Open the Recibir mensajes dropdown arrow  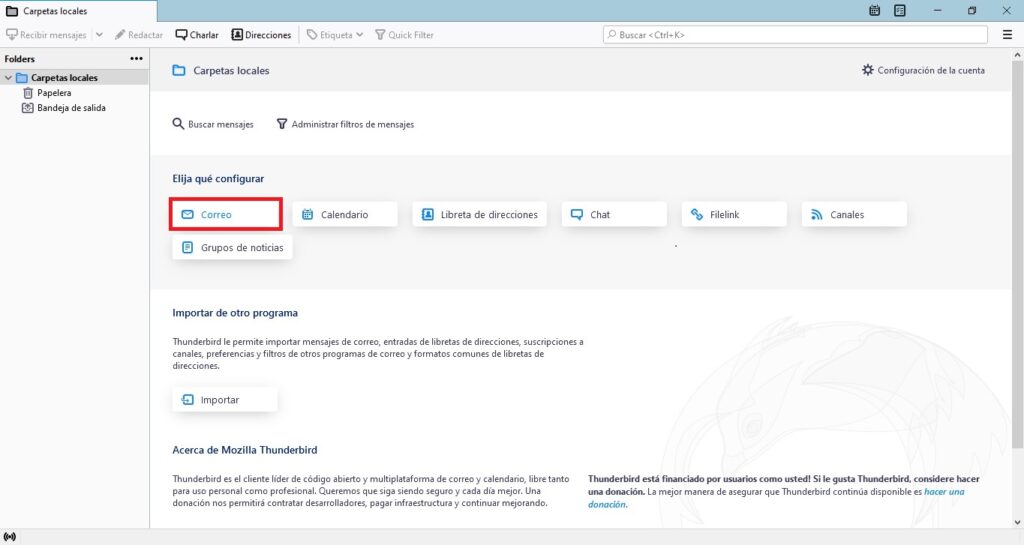tap(99, 35)
